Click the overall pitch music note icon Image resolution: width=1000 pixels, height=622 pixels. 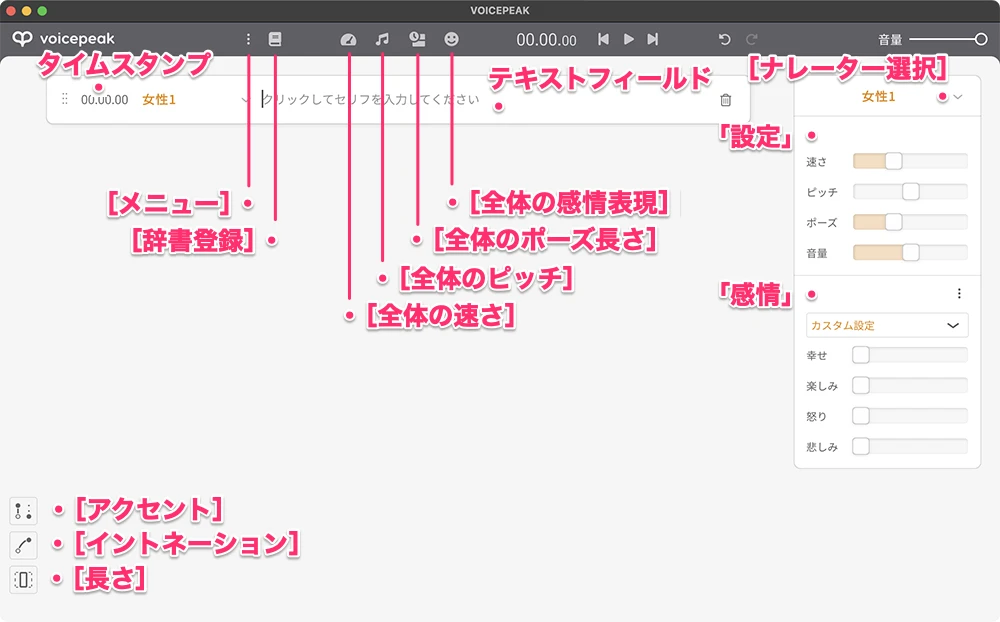382,40
